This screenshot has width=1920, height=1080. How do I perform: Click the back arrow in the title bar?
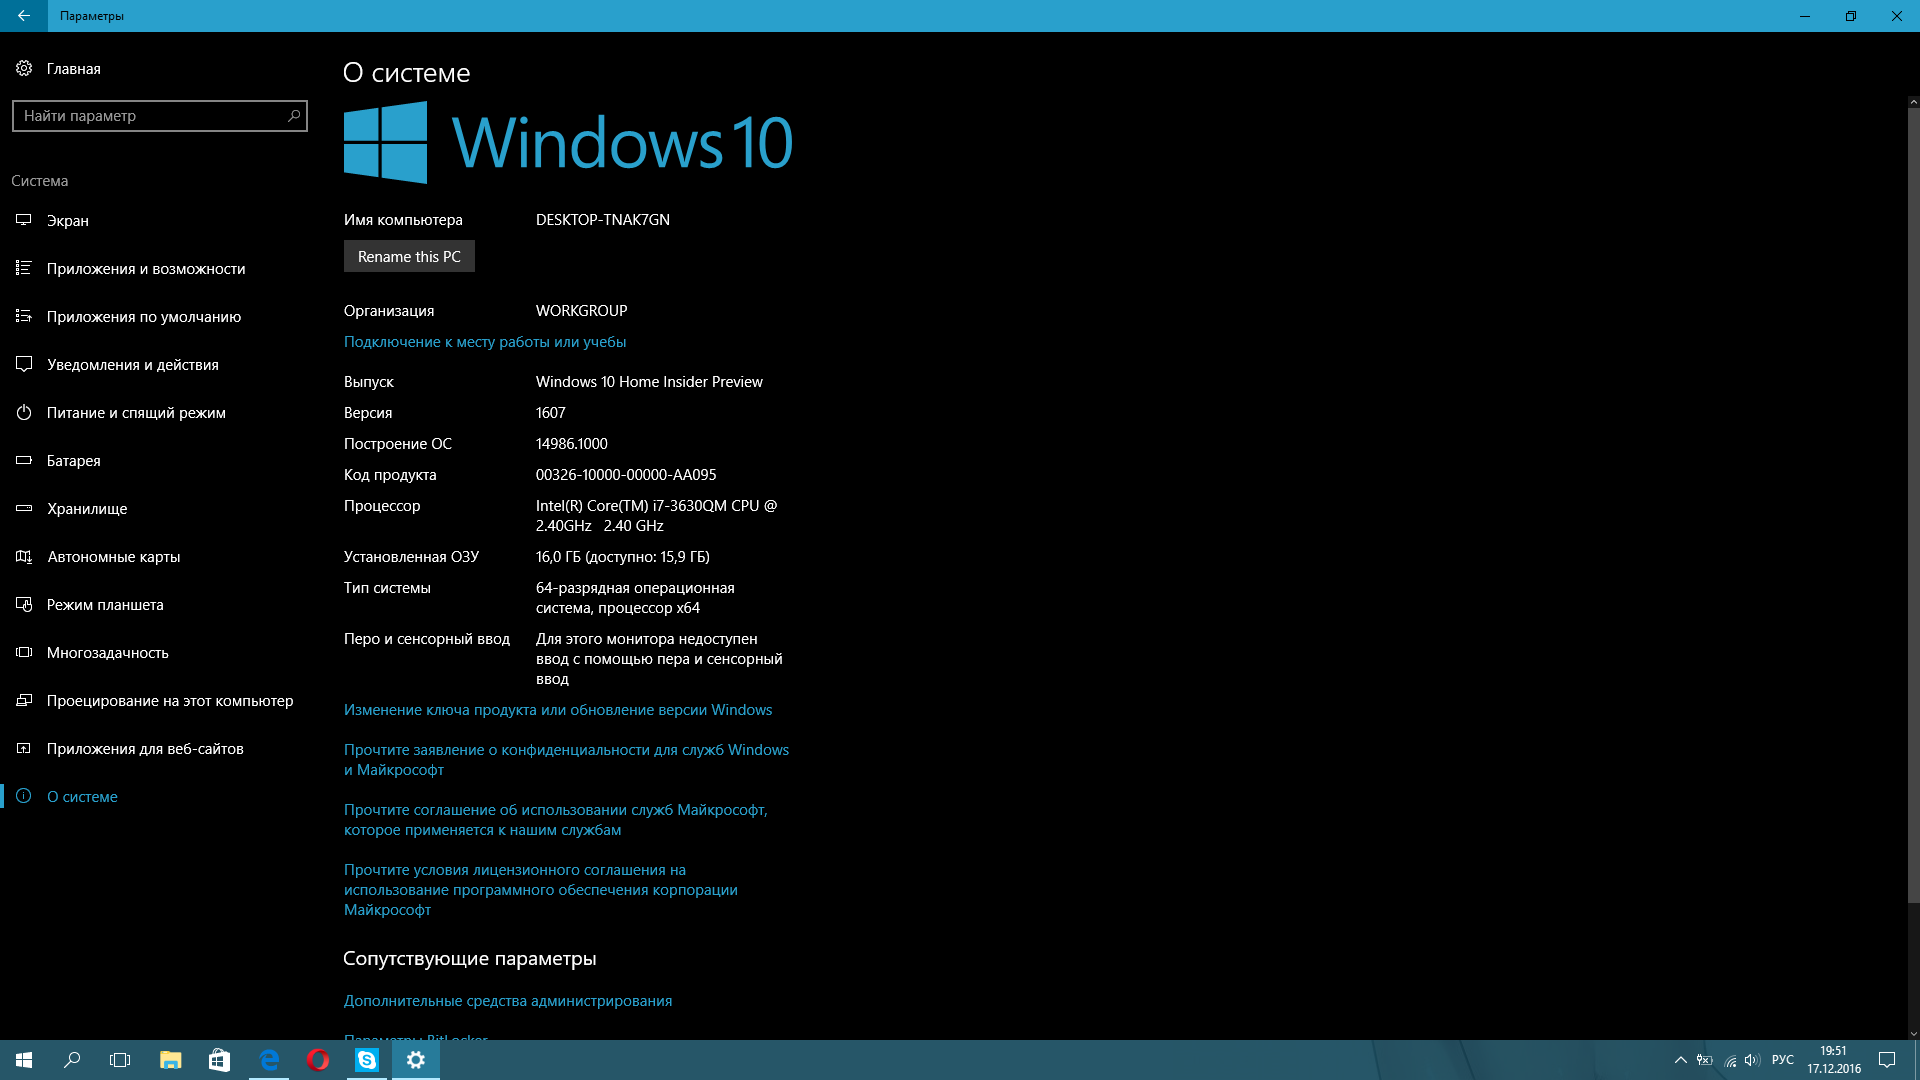pyautogui.click(x=24, y=16)
